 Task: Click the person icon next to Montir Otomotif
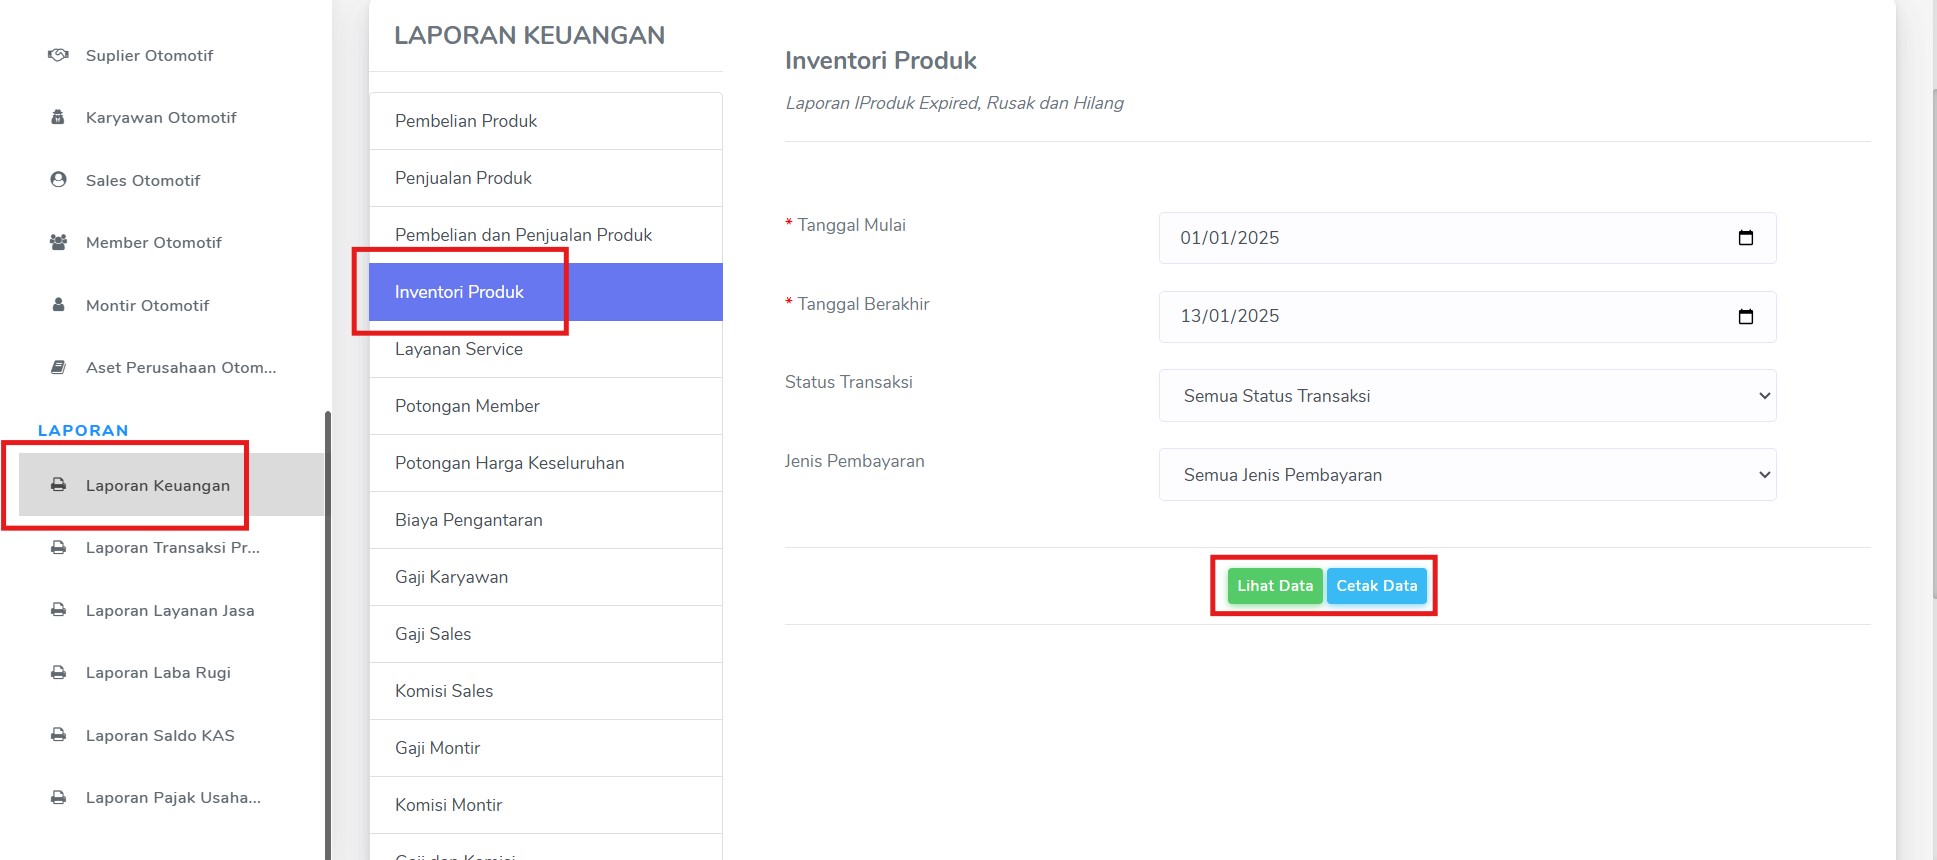[58, 305]
